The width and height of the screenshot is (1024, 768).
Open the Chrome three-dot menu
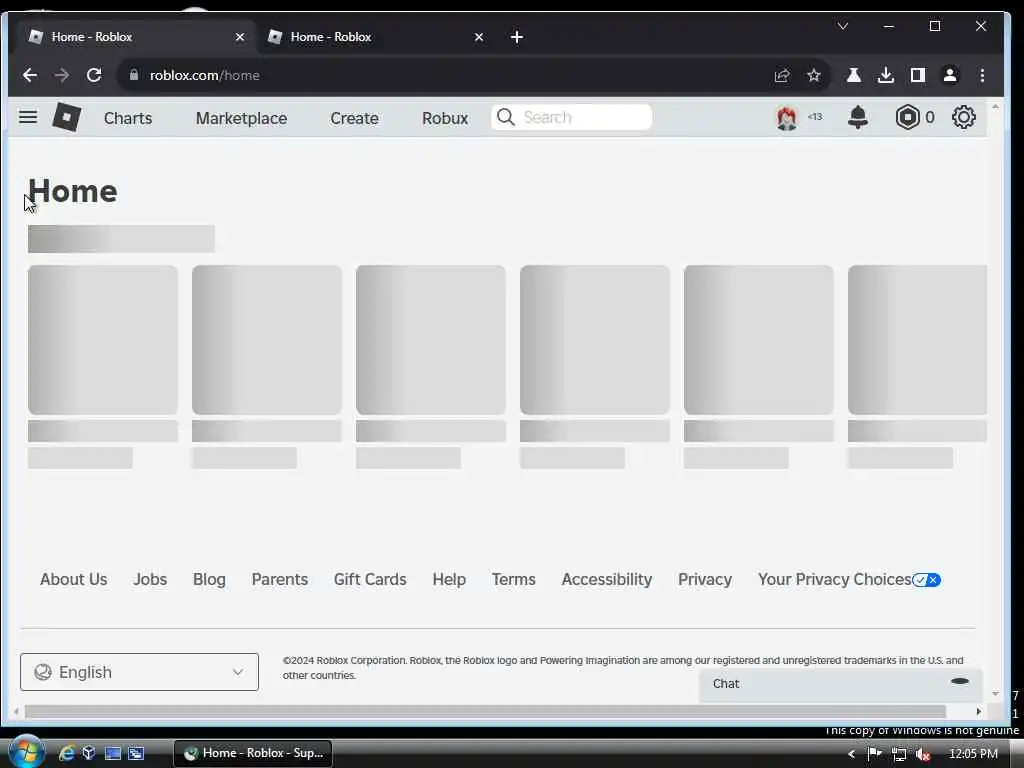coord(982,75)
